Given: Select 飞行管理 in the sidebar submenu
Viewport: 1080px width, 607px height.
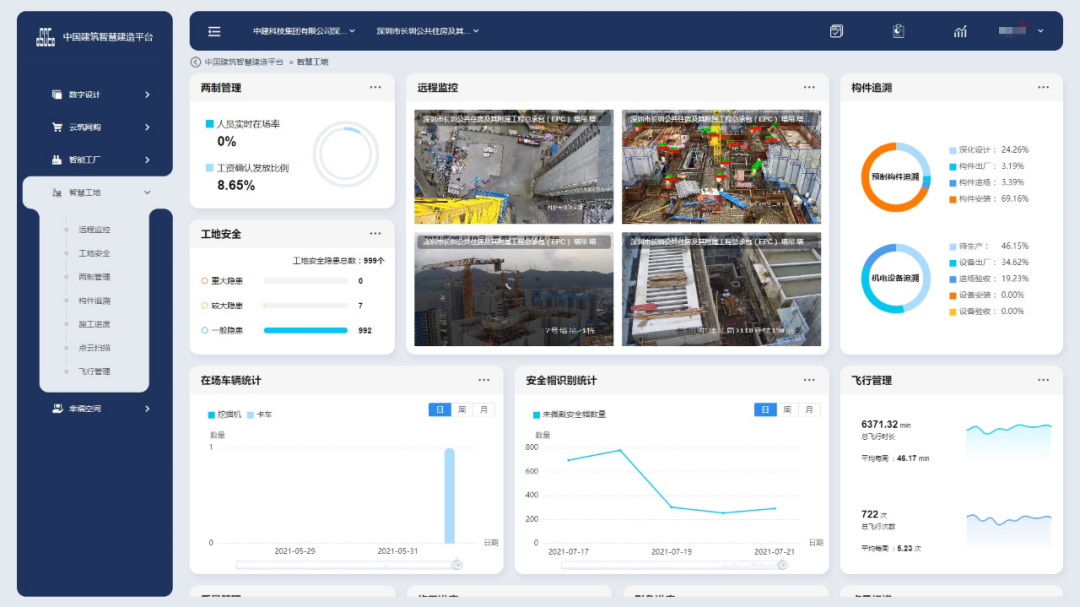Looking at the screenshot, I should 94,372.
